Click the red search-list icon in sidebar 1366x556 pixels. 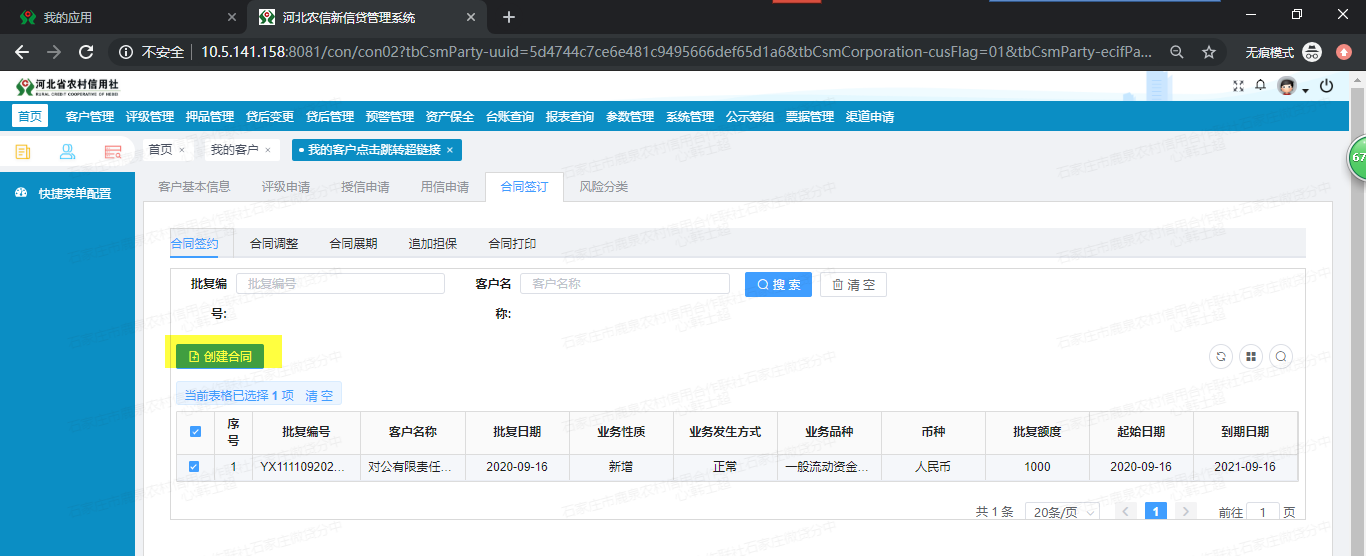point(113,152)
